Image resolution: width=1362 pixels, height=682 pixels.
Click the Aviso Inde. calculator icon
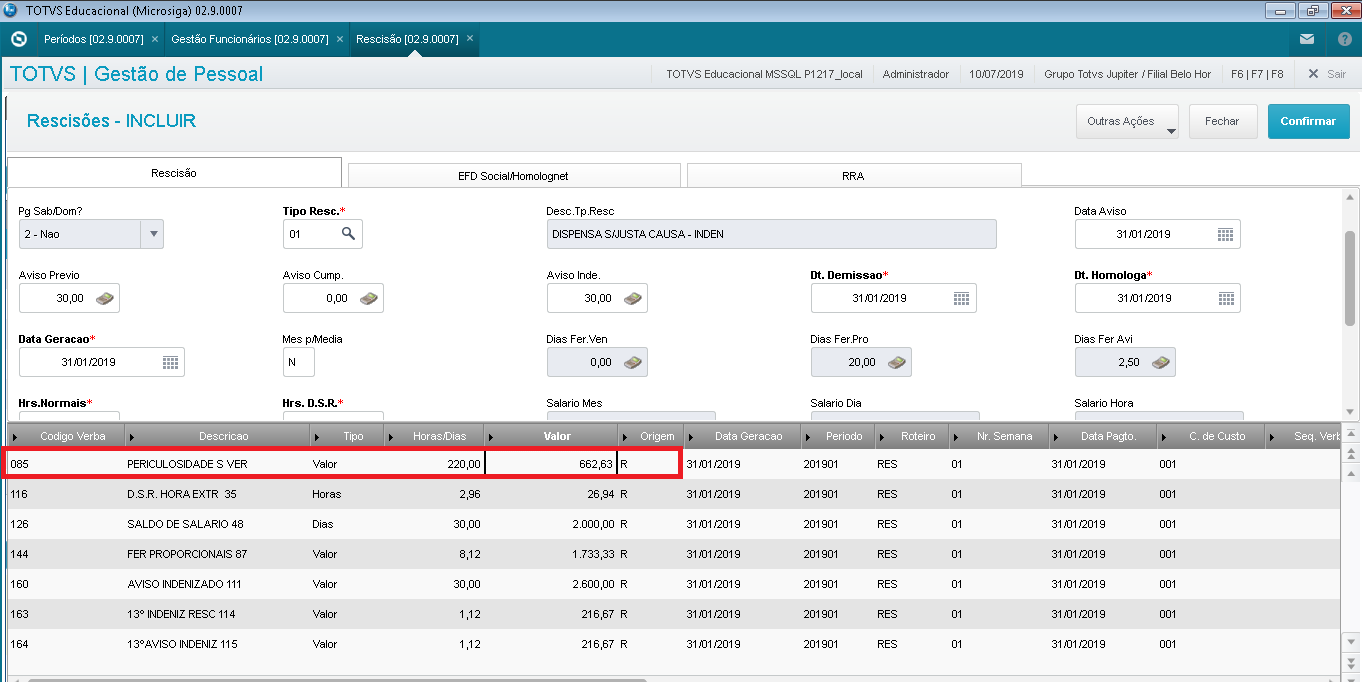(x=633, y=298)
